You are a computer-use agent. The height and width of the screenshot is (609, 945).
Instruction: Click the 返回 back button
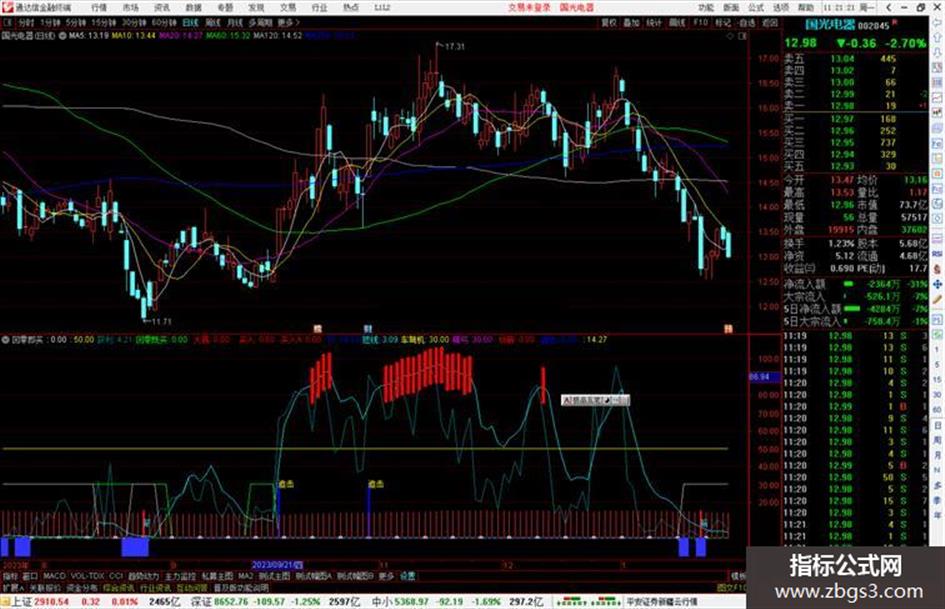pos(770,22)
